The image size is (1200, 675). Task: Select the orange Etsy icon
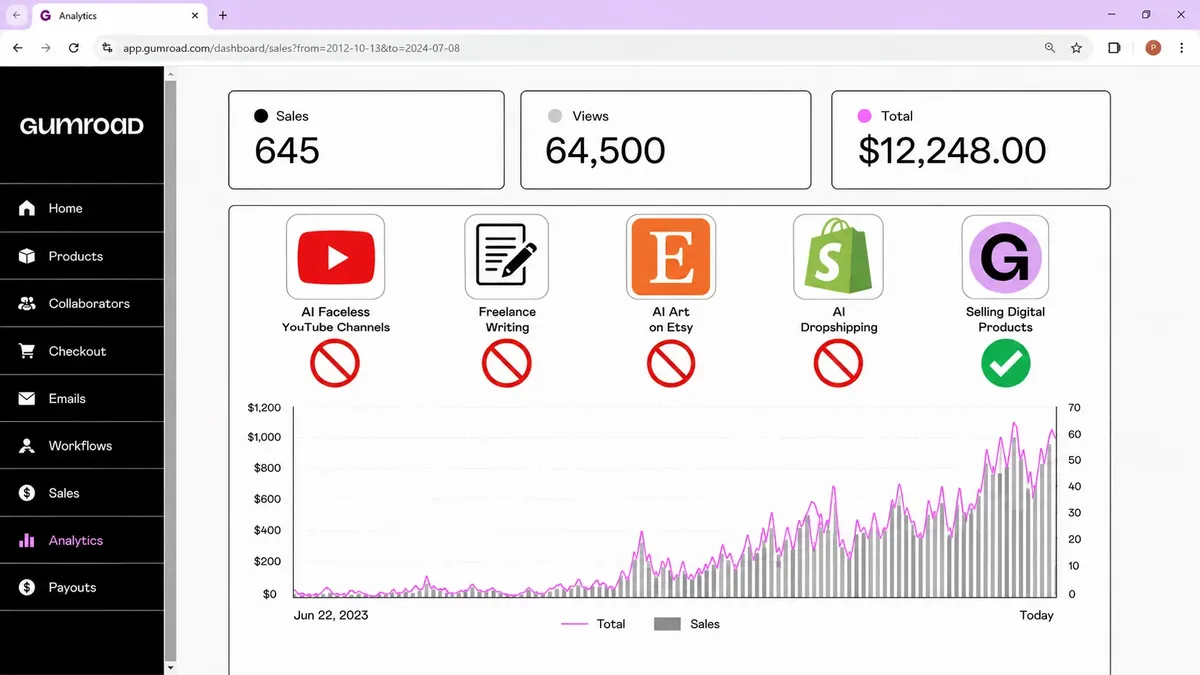[671, 257]
